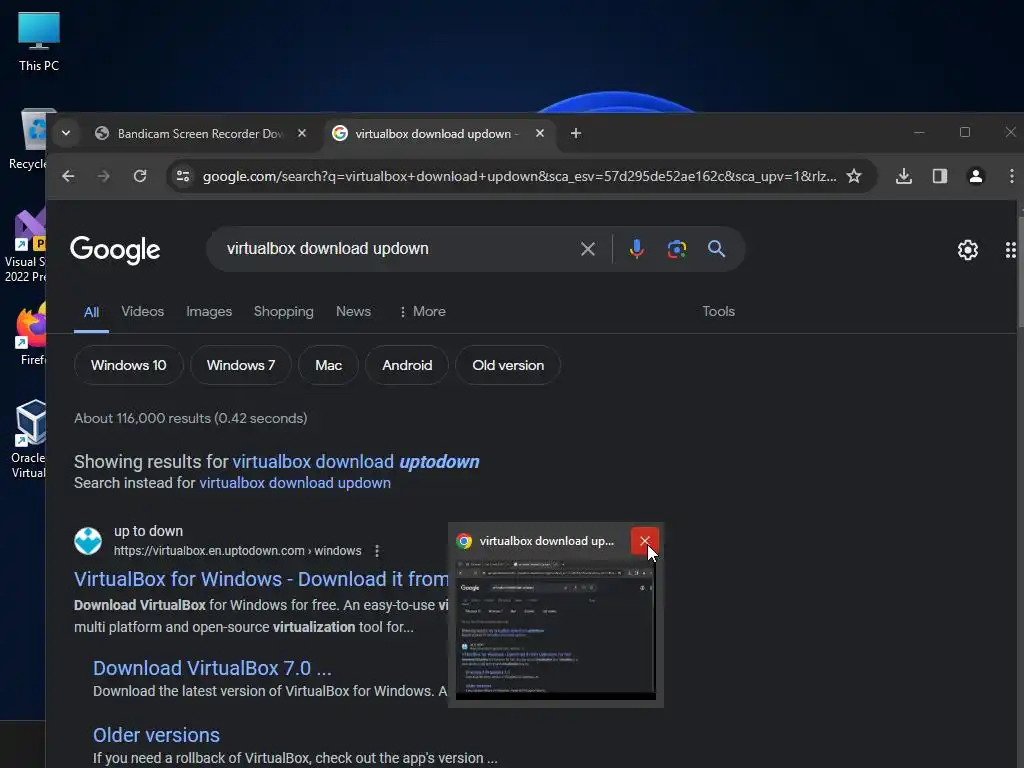The image size is (1024, 768).
Task: Toggle the Chrome side panel
Action: click(940, 176)
